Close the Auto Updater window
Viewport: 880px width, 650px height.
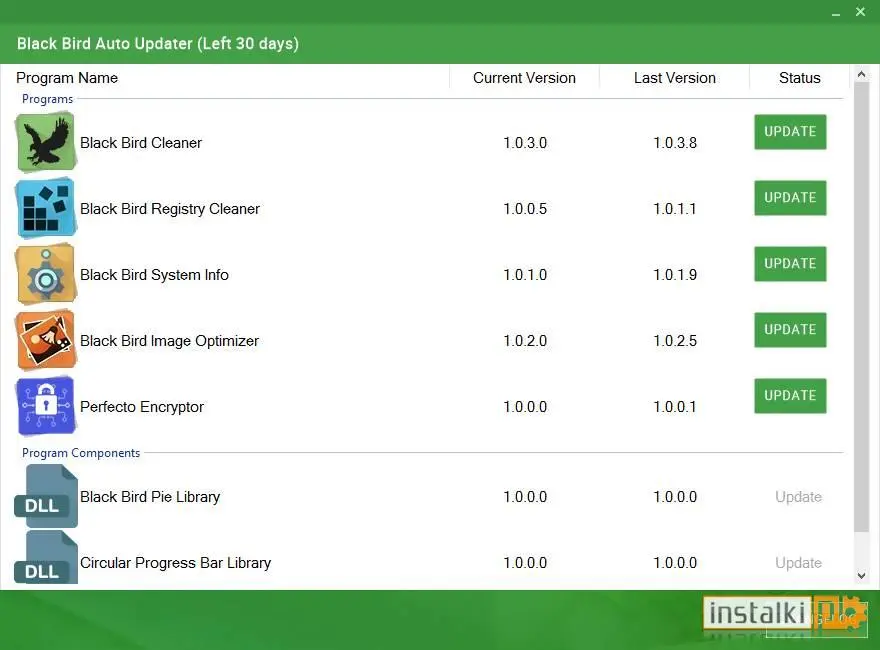860,11
